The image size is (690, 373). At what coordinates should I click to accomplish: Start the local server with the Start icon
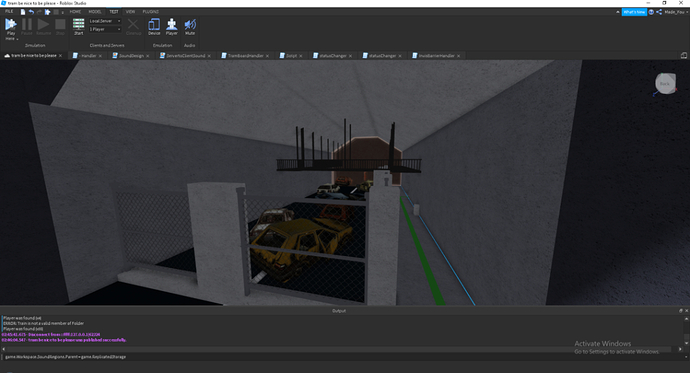78,26
